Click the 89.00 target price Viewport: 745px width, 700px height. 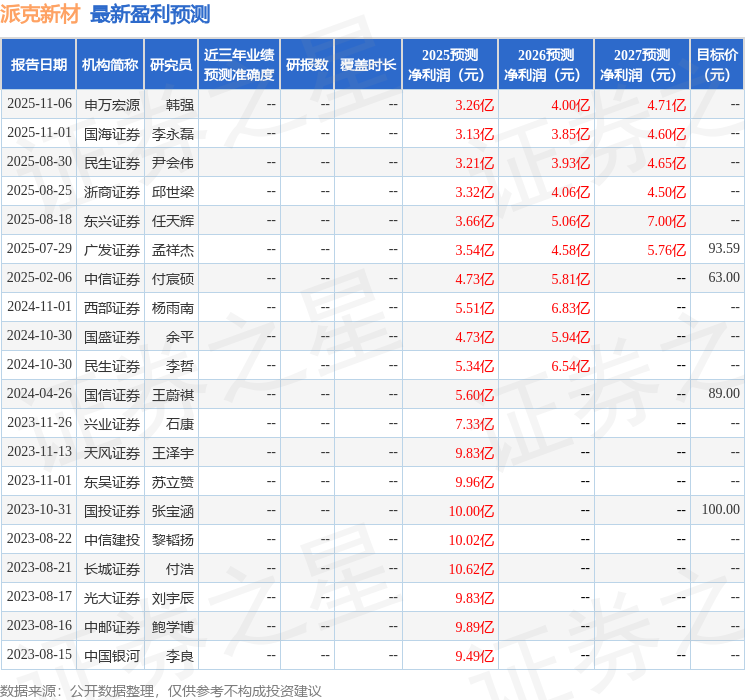click(x=724, y=393)
